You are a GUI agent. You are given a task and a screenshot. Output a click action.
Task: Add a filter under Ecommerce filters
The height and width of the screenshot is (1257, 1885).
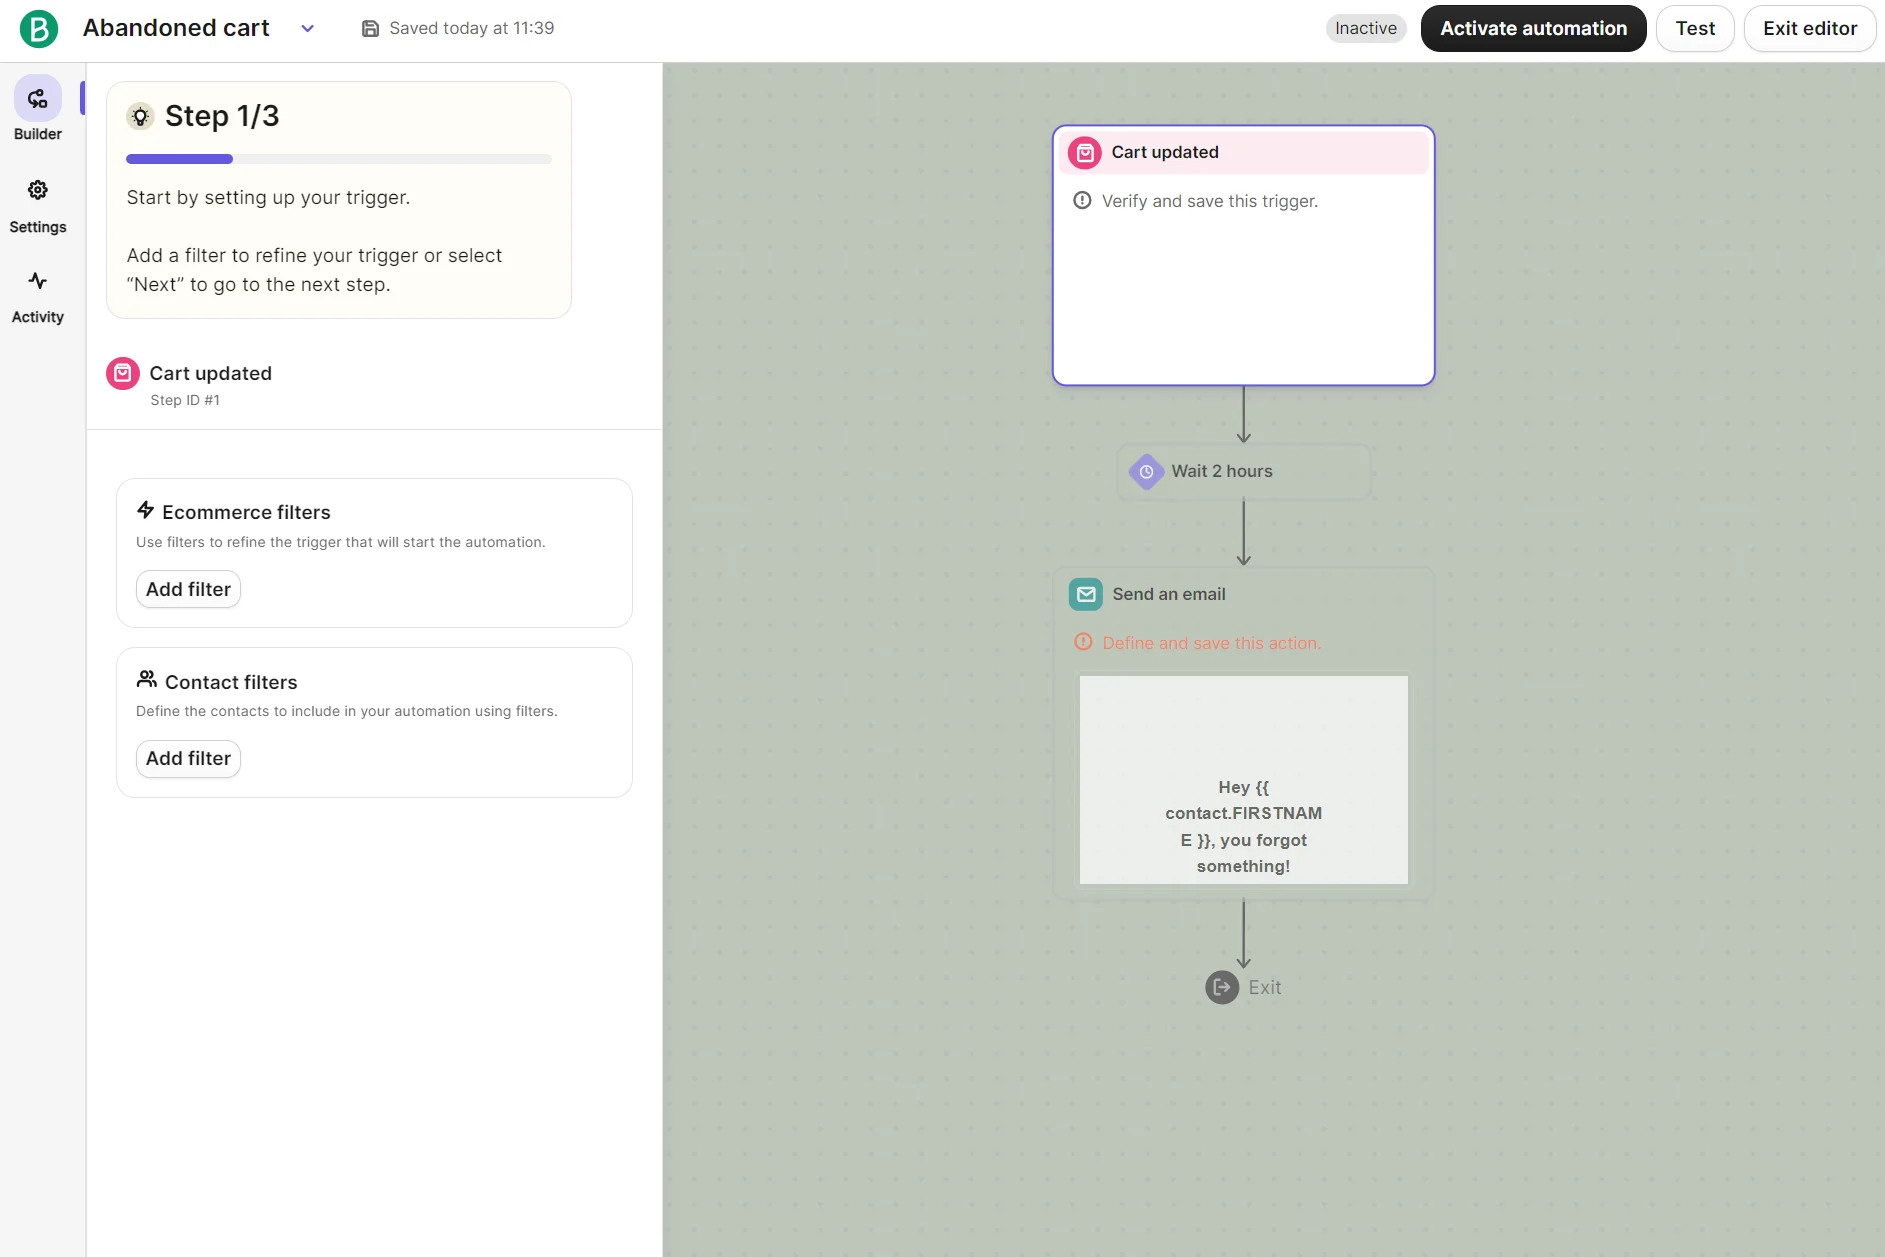(188, 589)
